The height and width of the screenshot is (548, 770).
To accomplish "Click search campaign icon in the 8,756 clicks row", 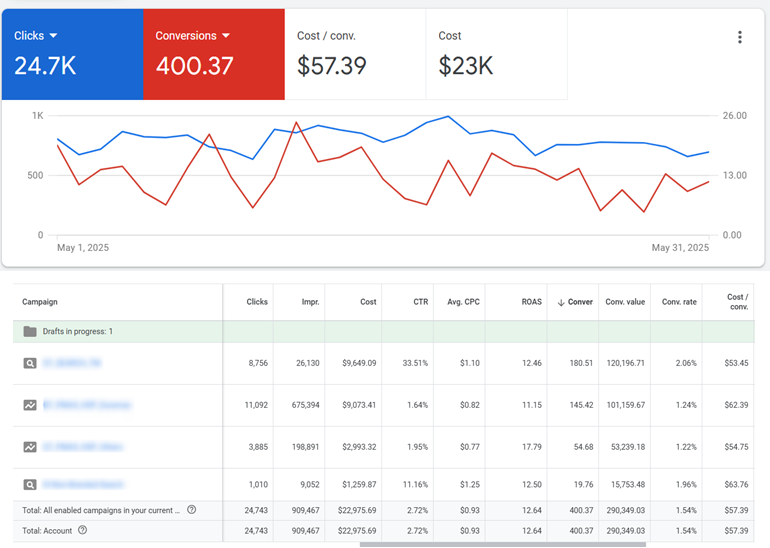I will click(30, 363).
